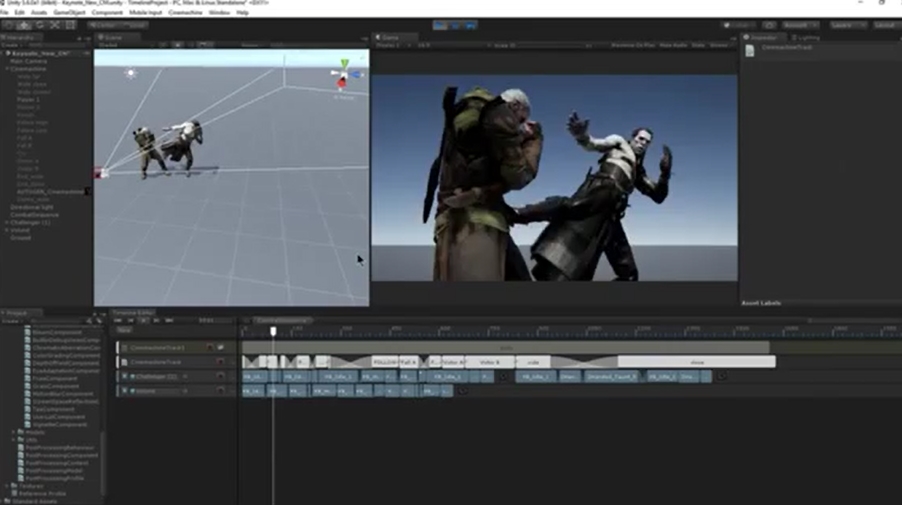This screenshot has height=505, width=902.
Task: Expand the Challenger (1) hierarchy node
Action: pos(7,222)
